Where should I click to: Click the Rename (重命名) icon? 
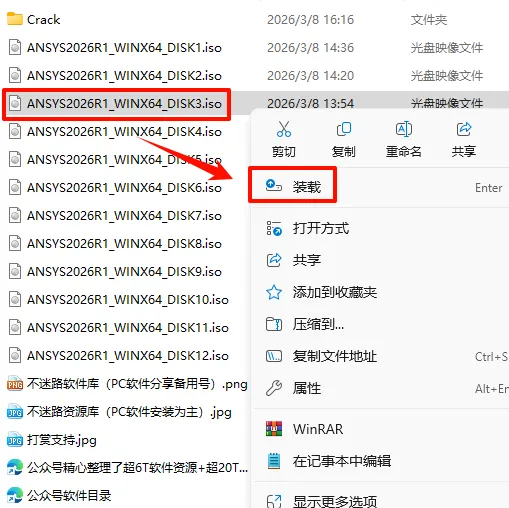pos(404,129)
